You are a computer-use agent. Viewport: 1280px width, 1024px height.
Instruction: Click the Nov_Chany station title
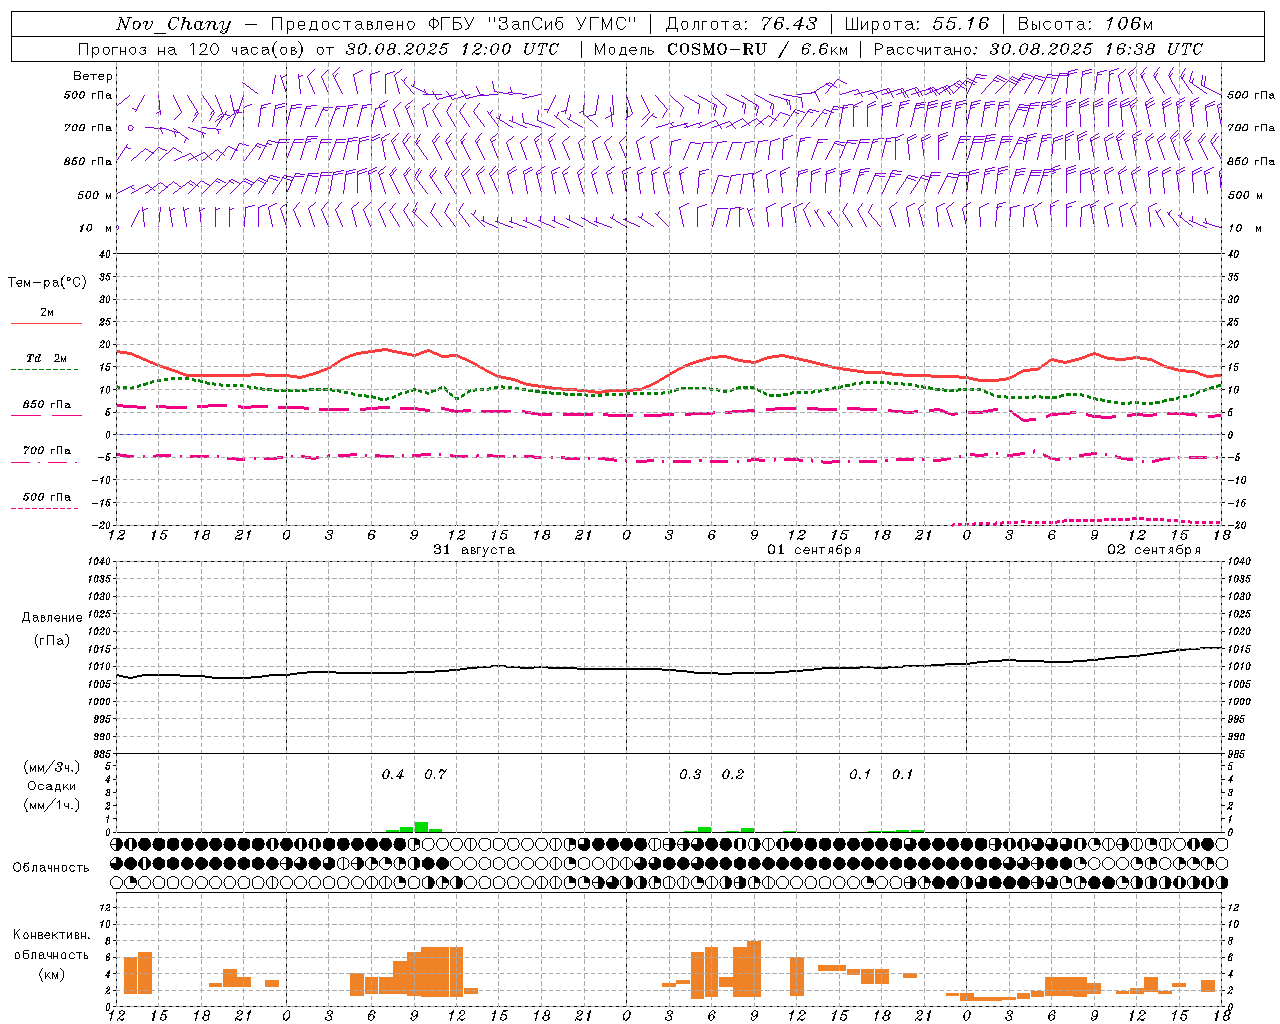[x=173, y=24]
